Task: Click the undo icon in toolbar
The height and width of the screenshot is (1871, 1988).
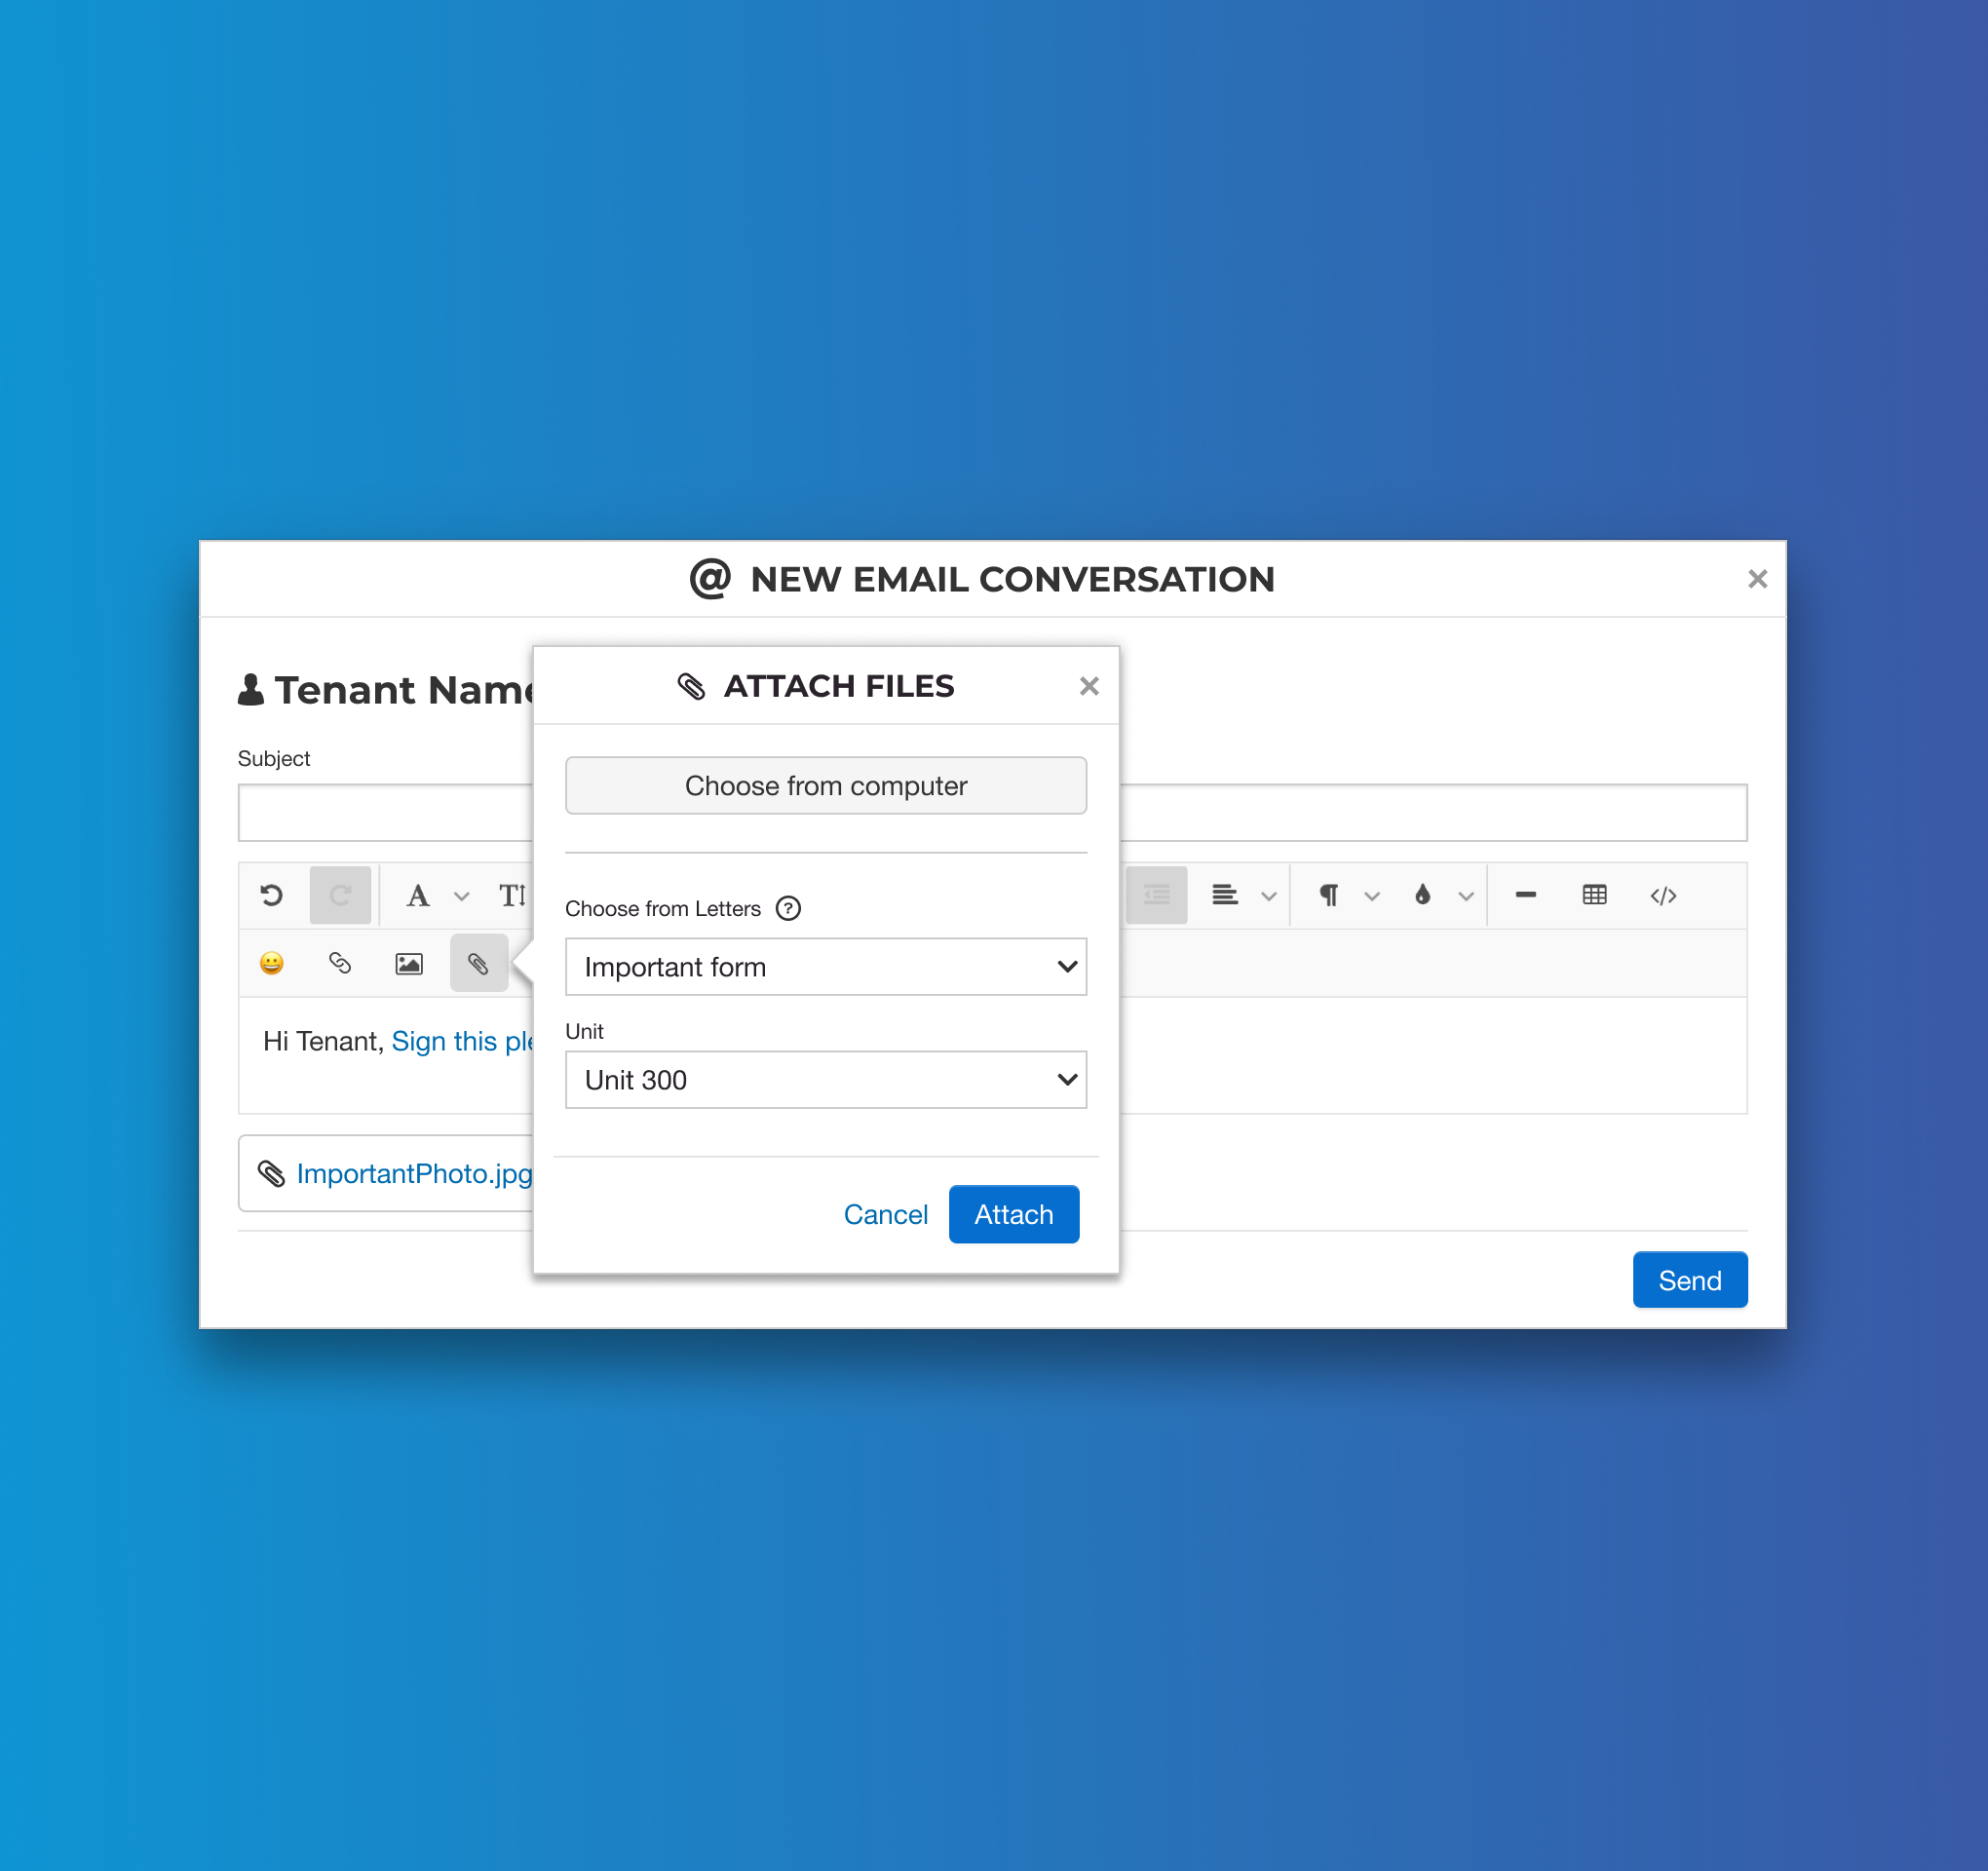Action: tap(273, 897)
